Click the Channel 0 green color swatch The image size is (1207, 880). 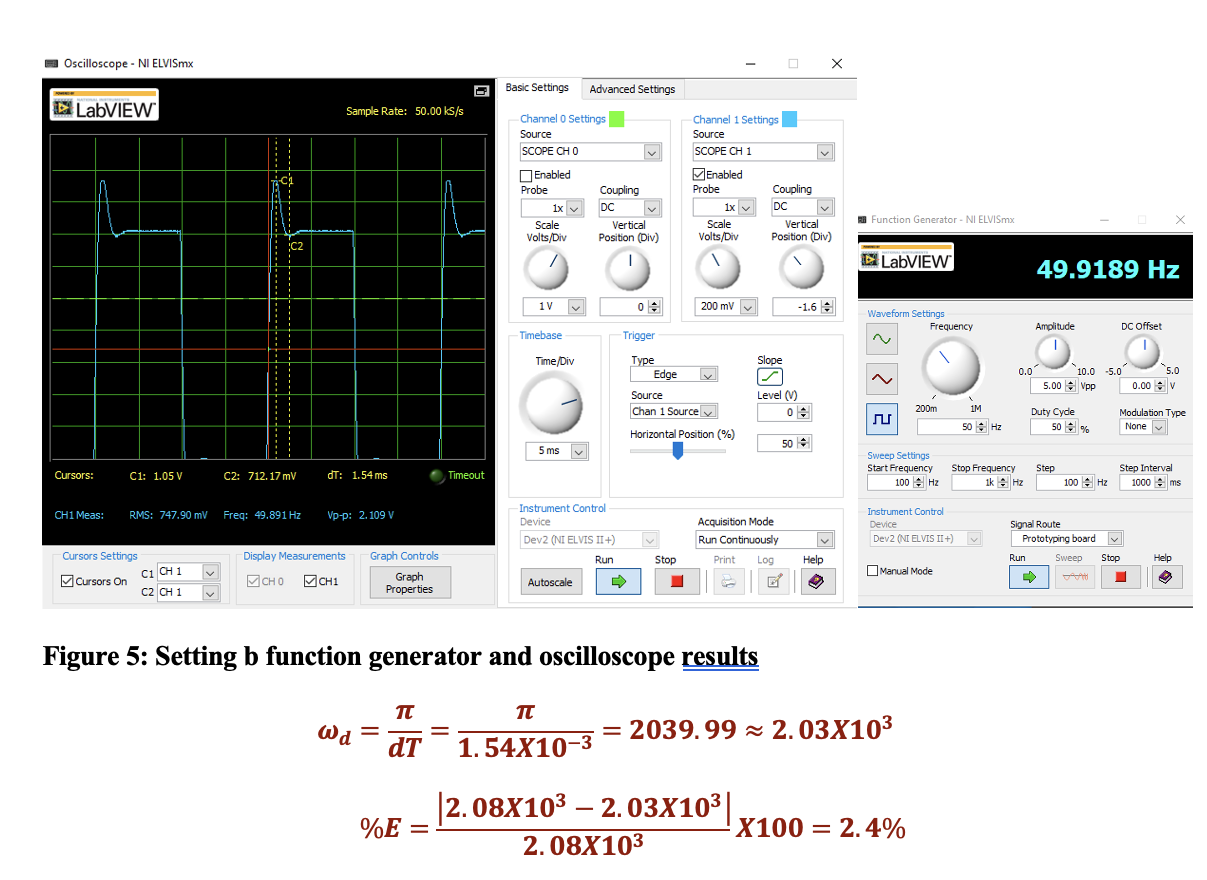(x=616, y=119)
